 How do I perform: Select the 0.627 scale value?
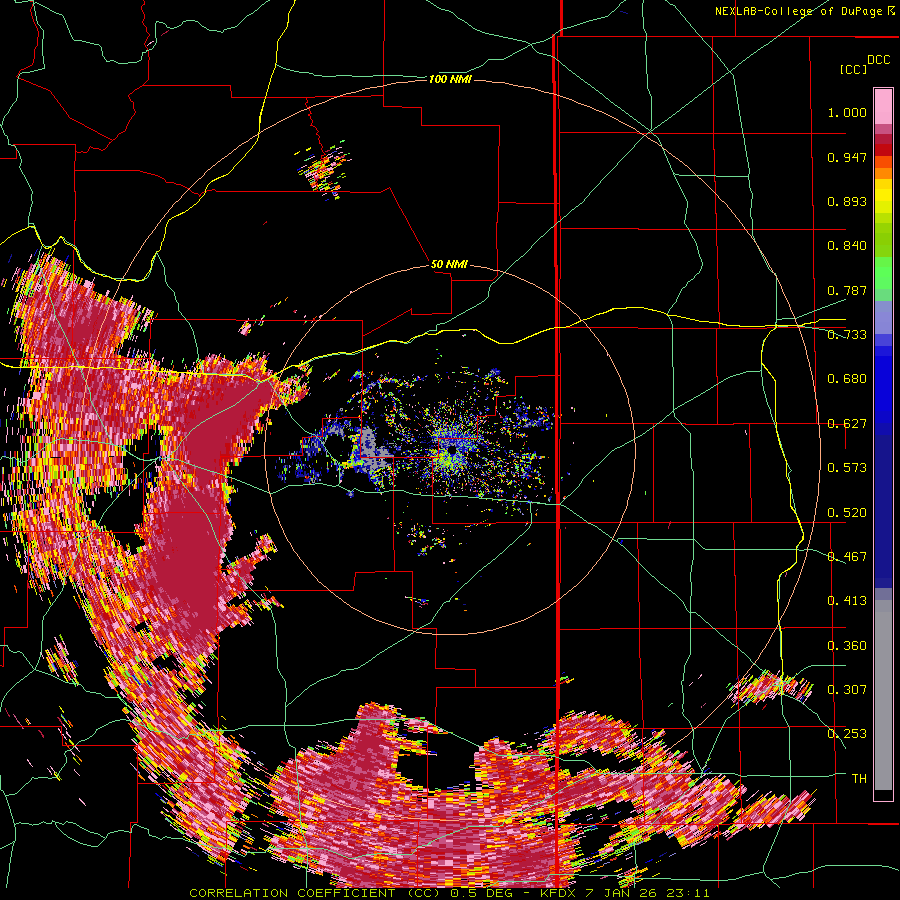click(x=847, y=424)
